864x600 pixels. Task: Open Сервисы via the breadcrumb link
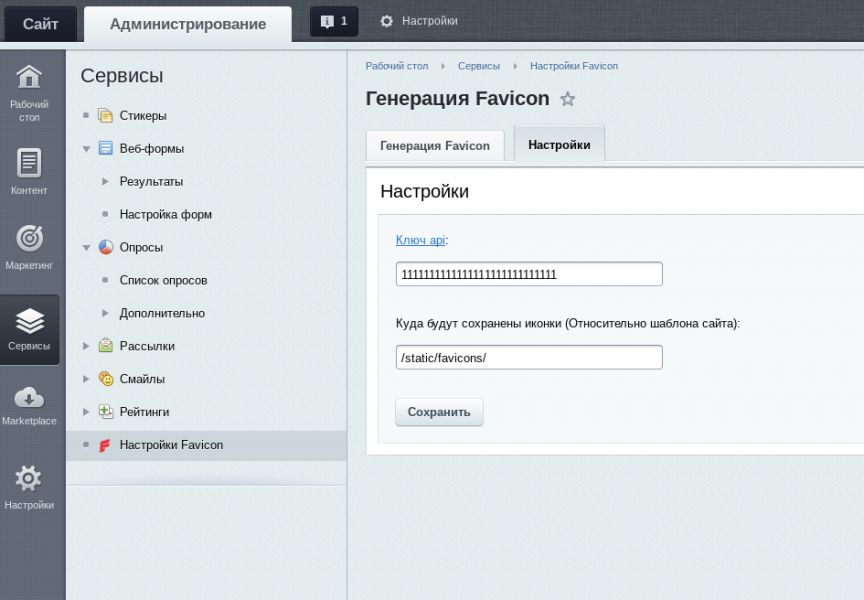pos(478,65)
